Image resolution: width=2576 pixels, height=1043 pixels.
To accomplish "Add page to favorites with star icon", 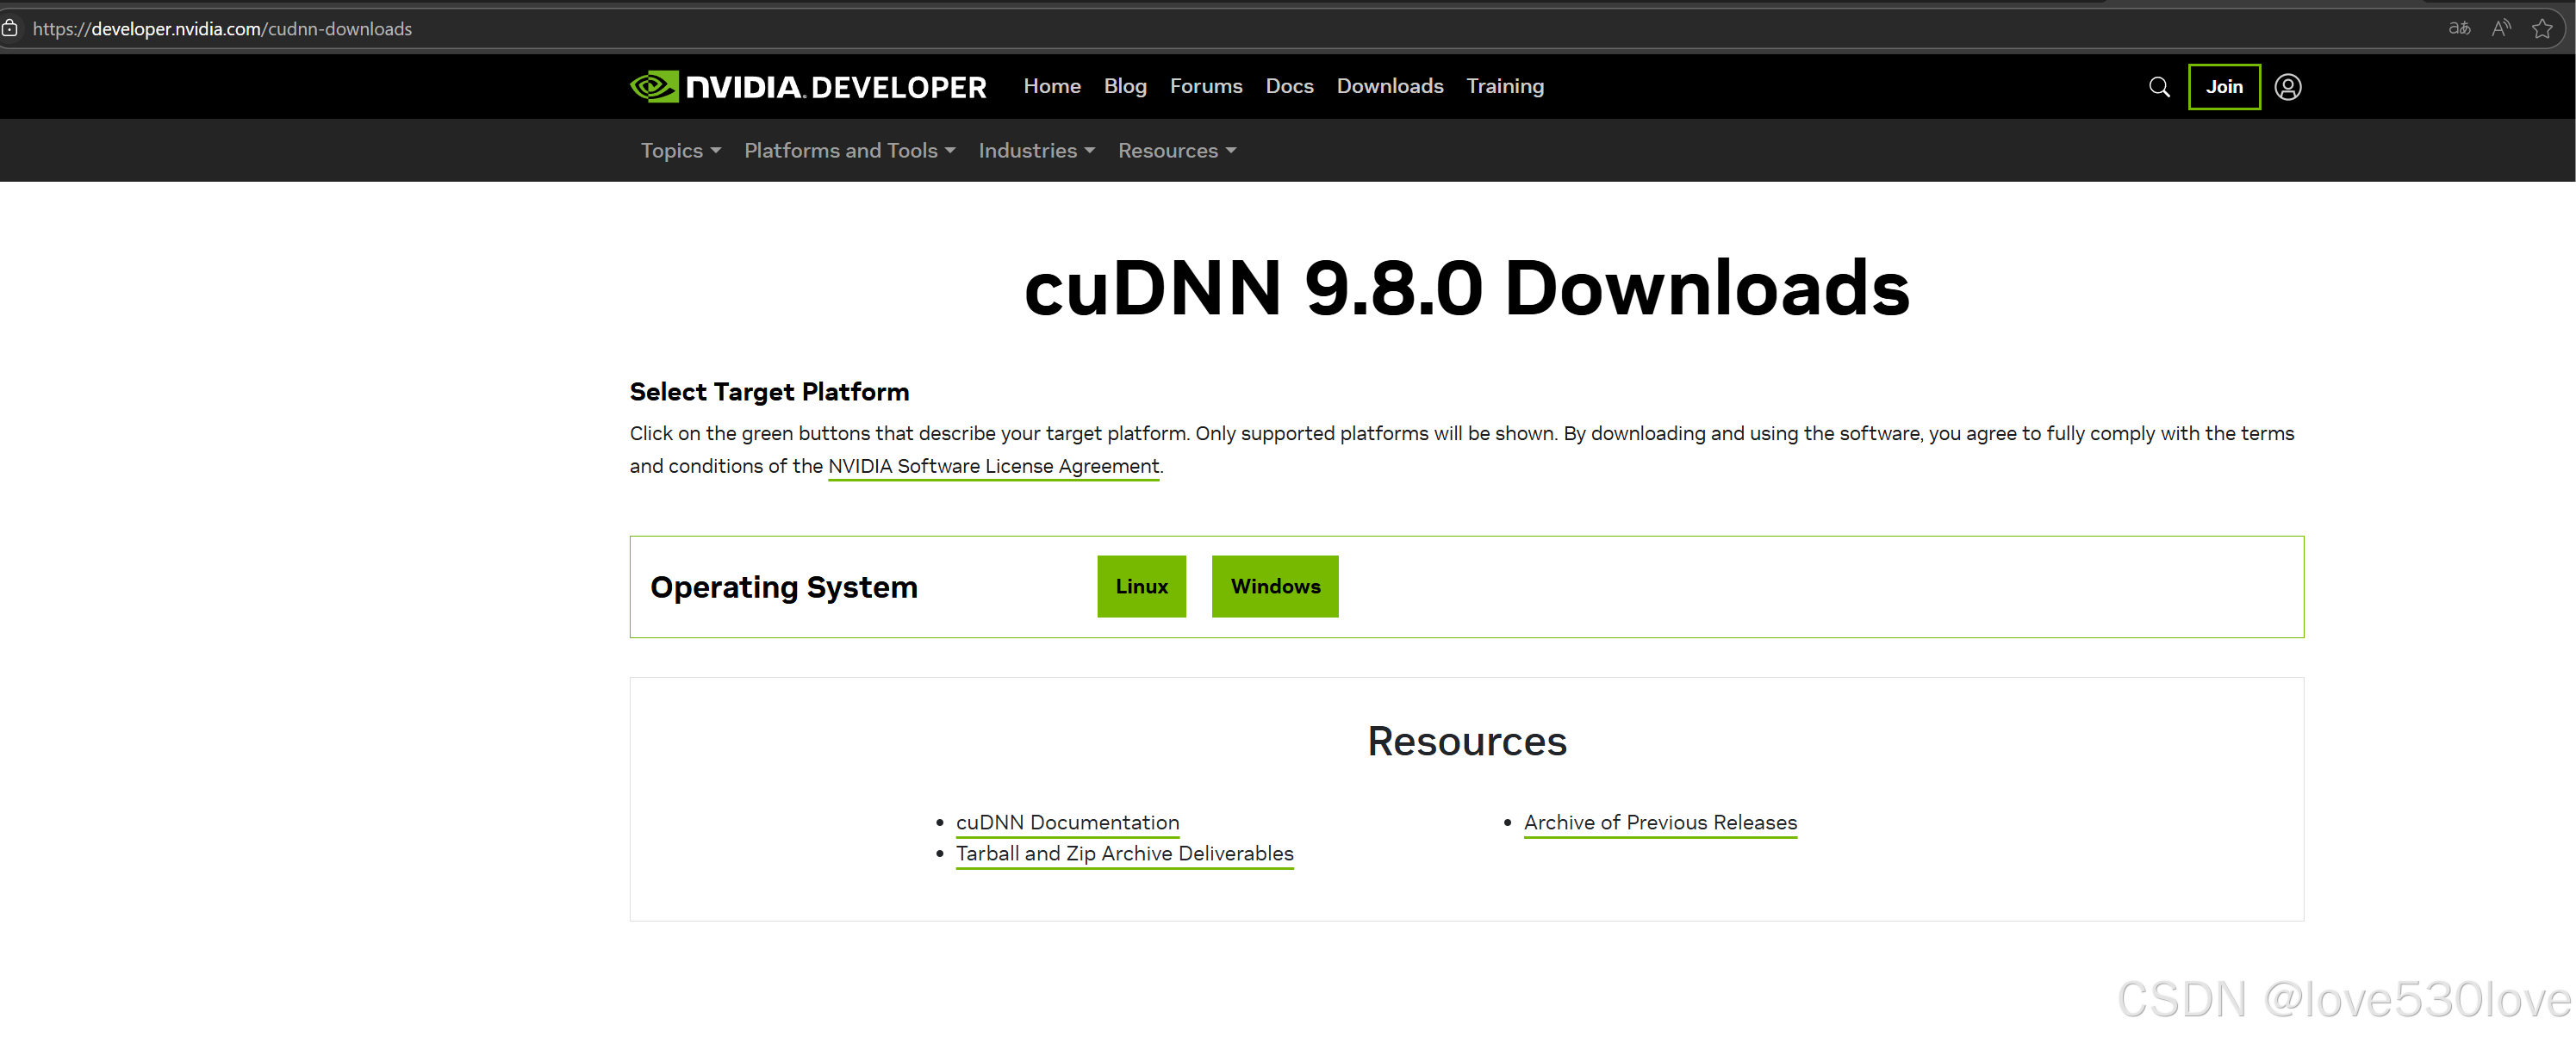I will pos(2542,28).
